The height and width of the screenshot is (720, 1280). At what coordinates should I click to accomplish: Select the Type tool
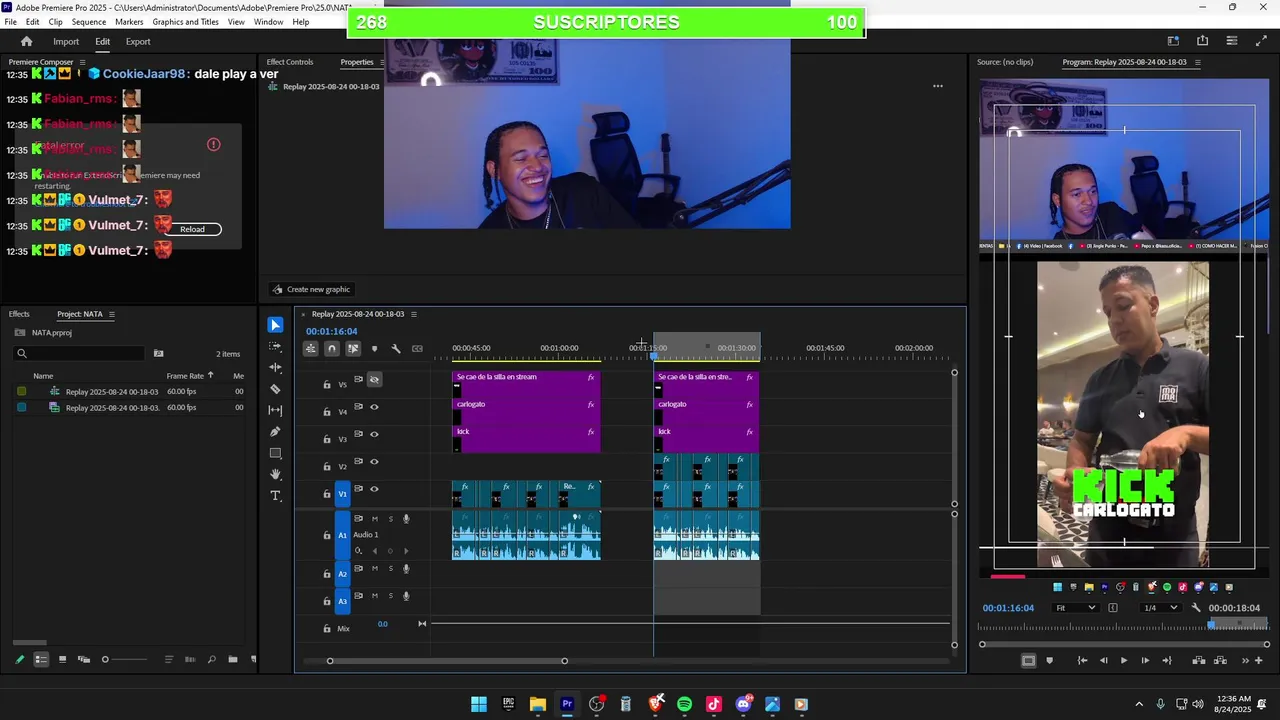coord(275,496)
